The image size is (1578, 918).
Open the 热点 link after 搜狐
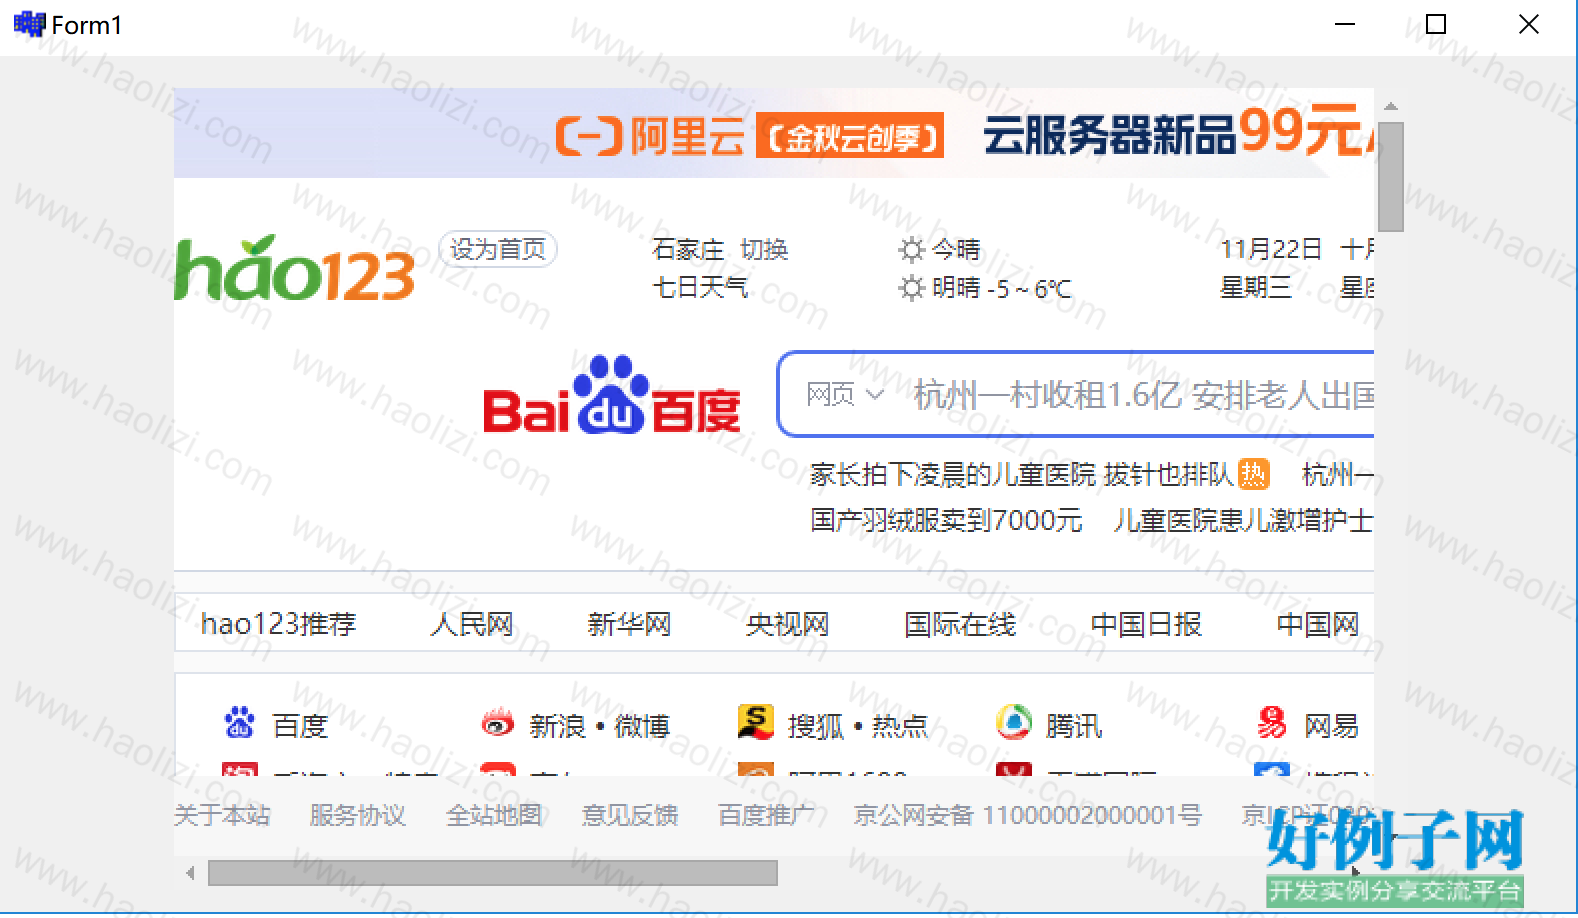(x=900, y=724)
